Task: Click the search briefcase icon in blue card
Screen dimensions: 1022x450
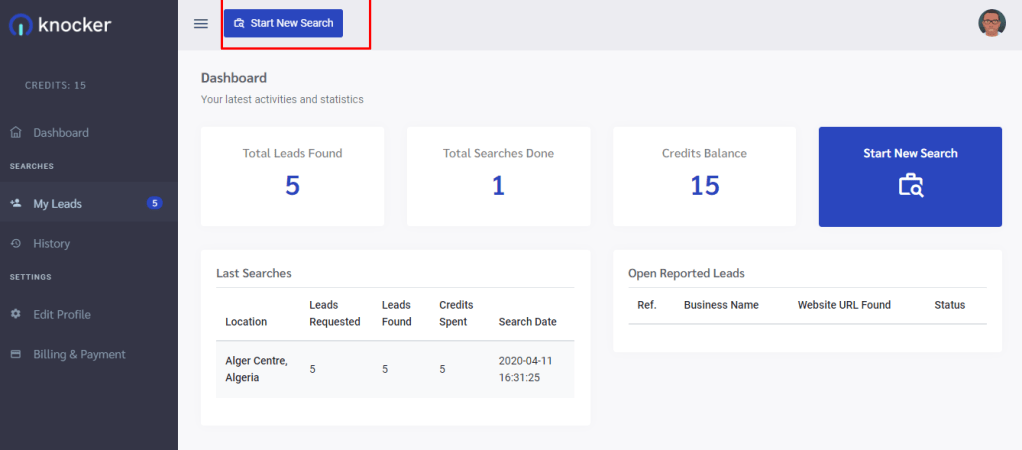Action: [910, 185]
